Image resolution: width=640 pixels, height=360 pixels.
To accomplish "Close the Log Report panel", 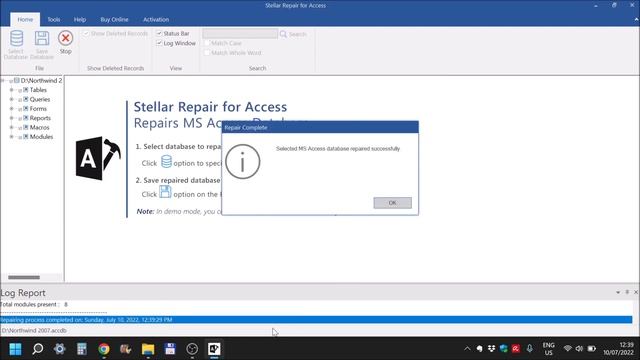I will coord(636,292).
